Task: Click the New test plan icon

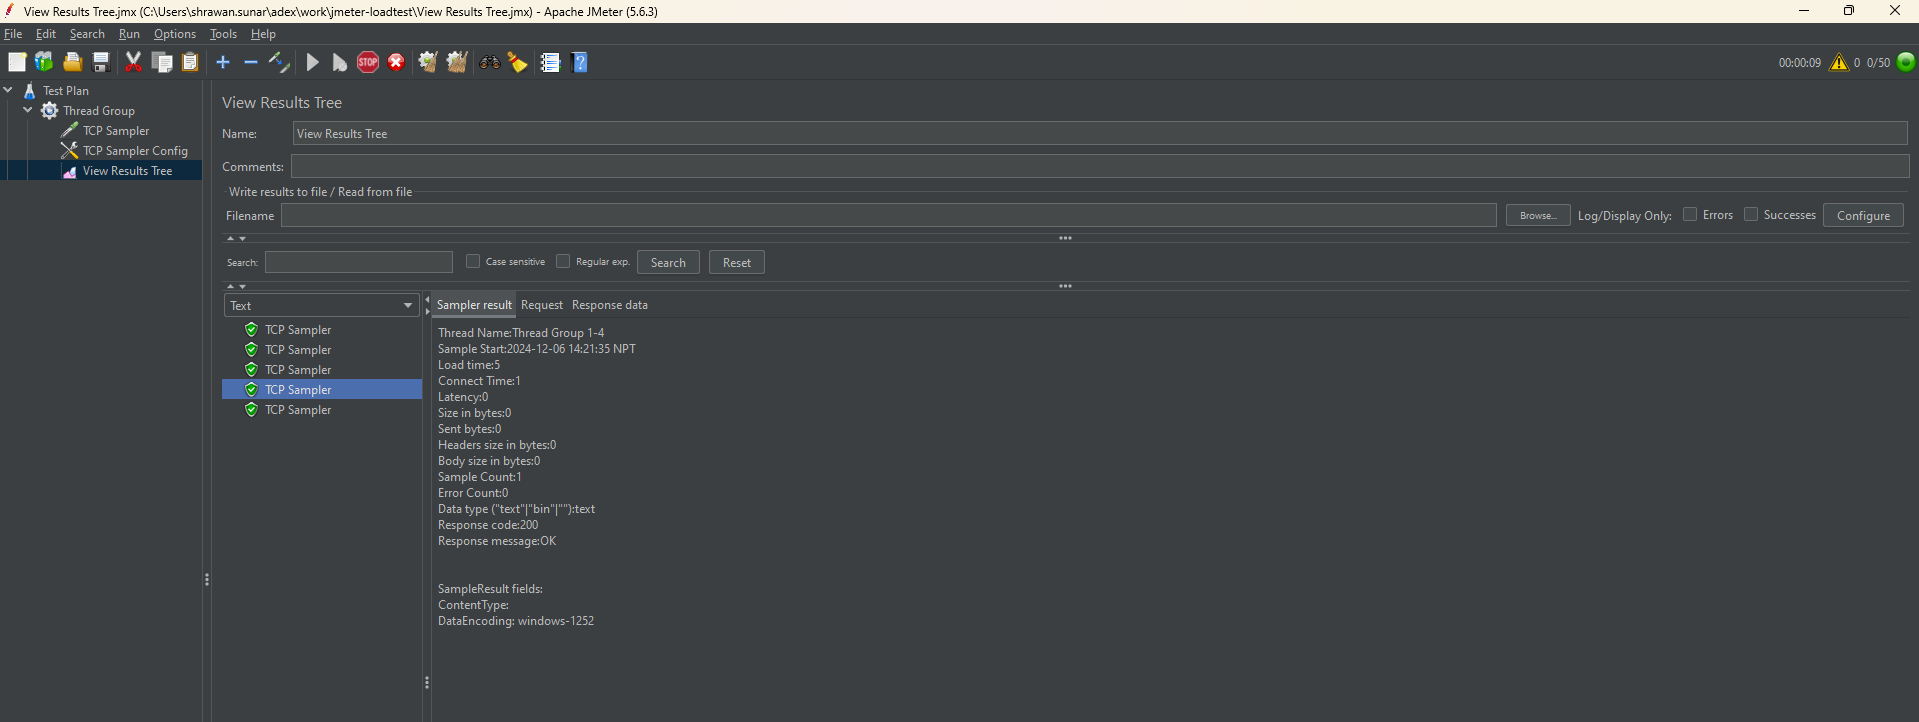Action: coord(17,62)
